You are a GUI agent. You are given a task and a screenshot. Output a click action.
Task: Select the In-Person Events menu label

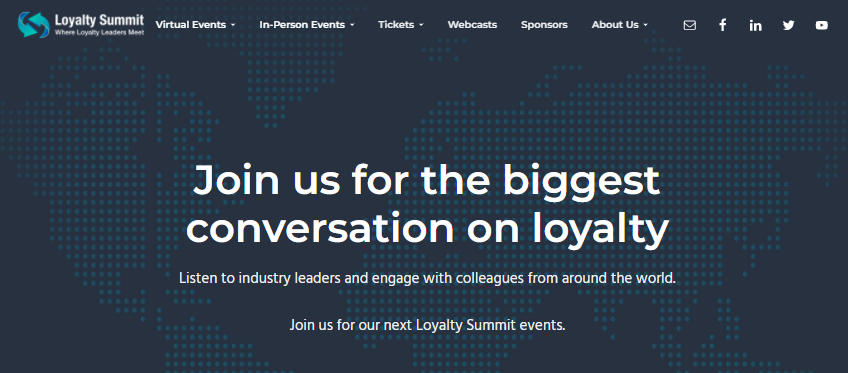click(302, 25)
